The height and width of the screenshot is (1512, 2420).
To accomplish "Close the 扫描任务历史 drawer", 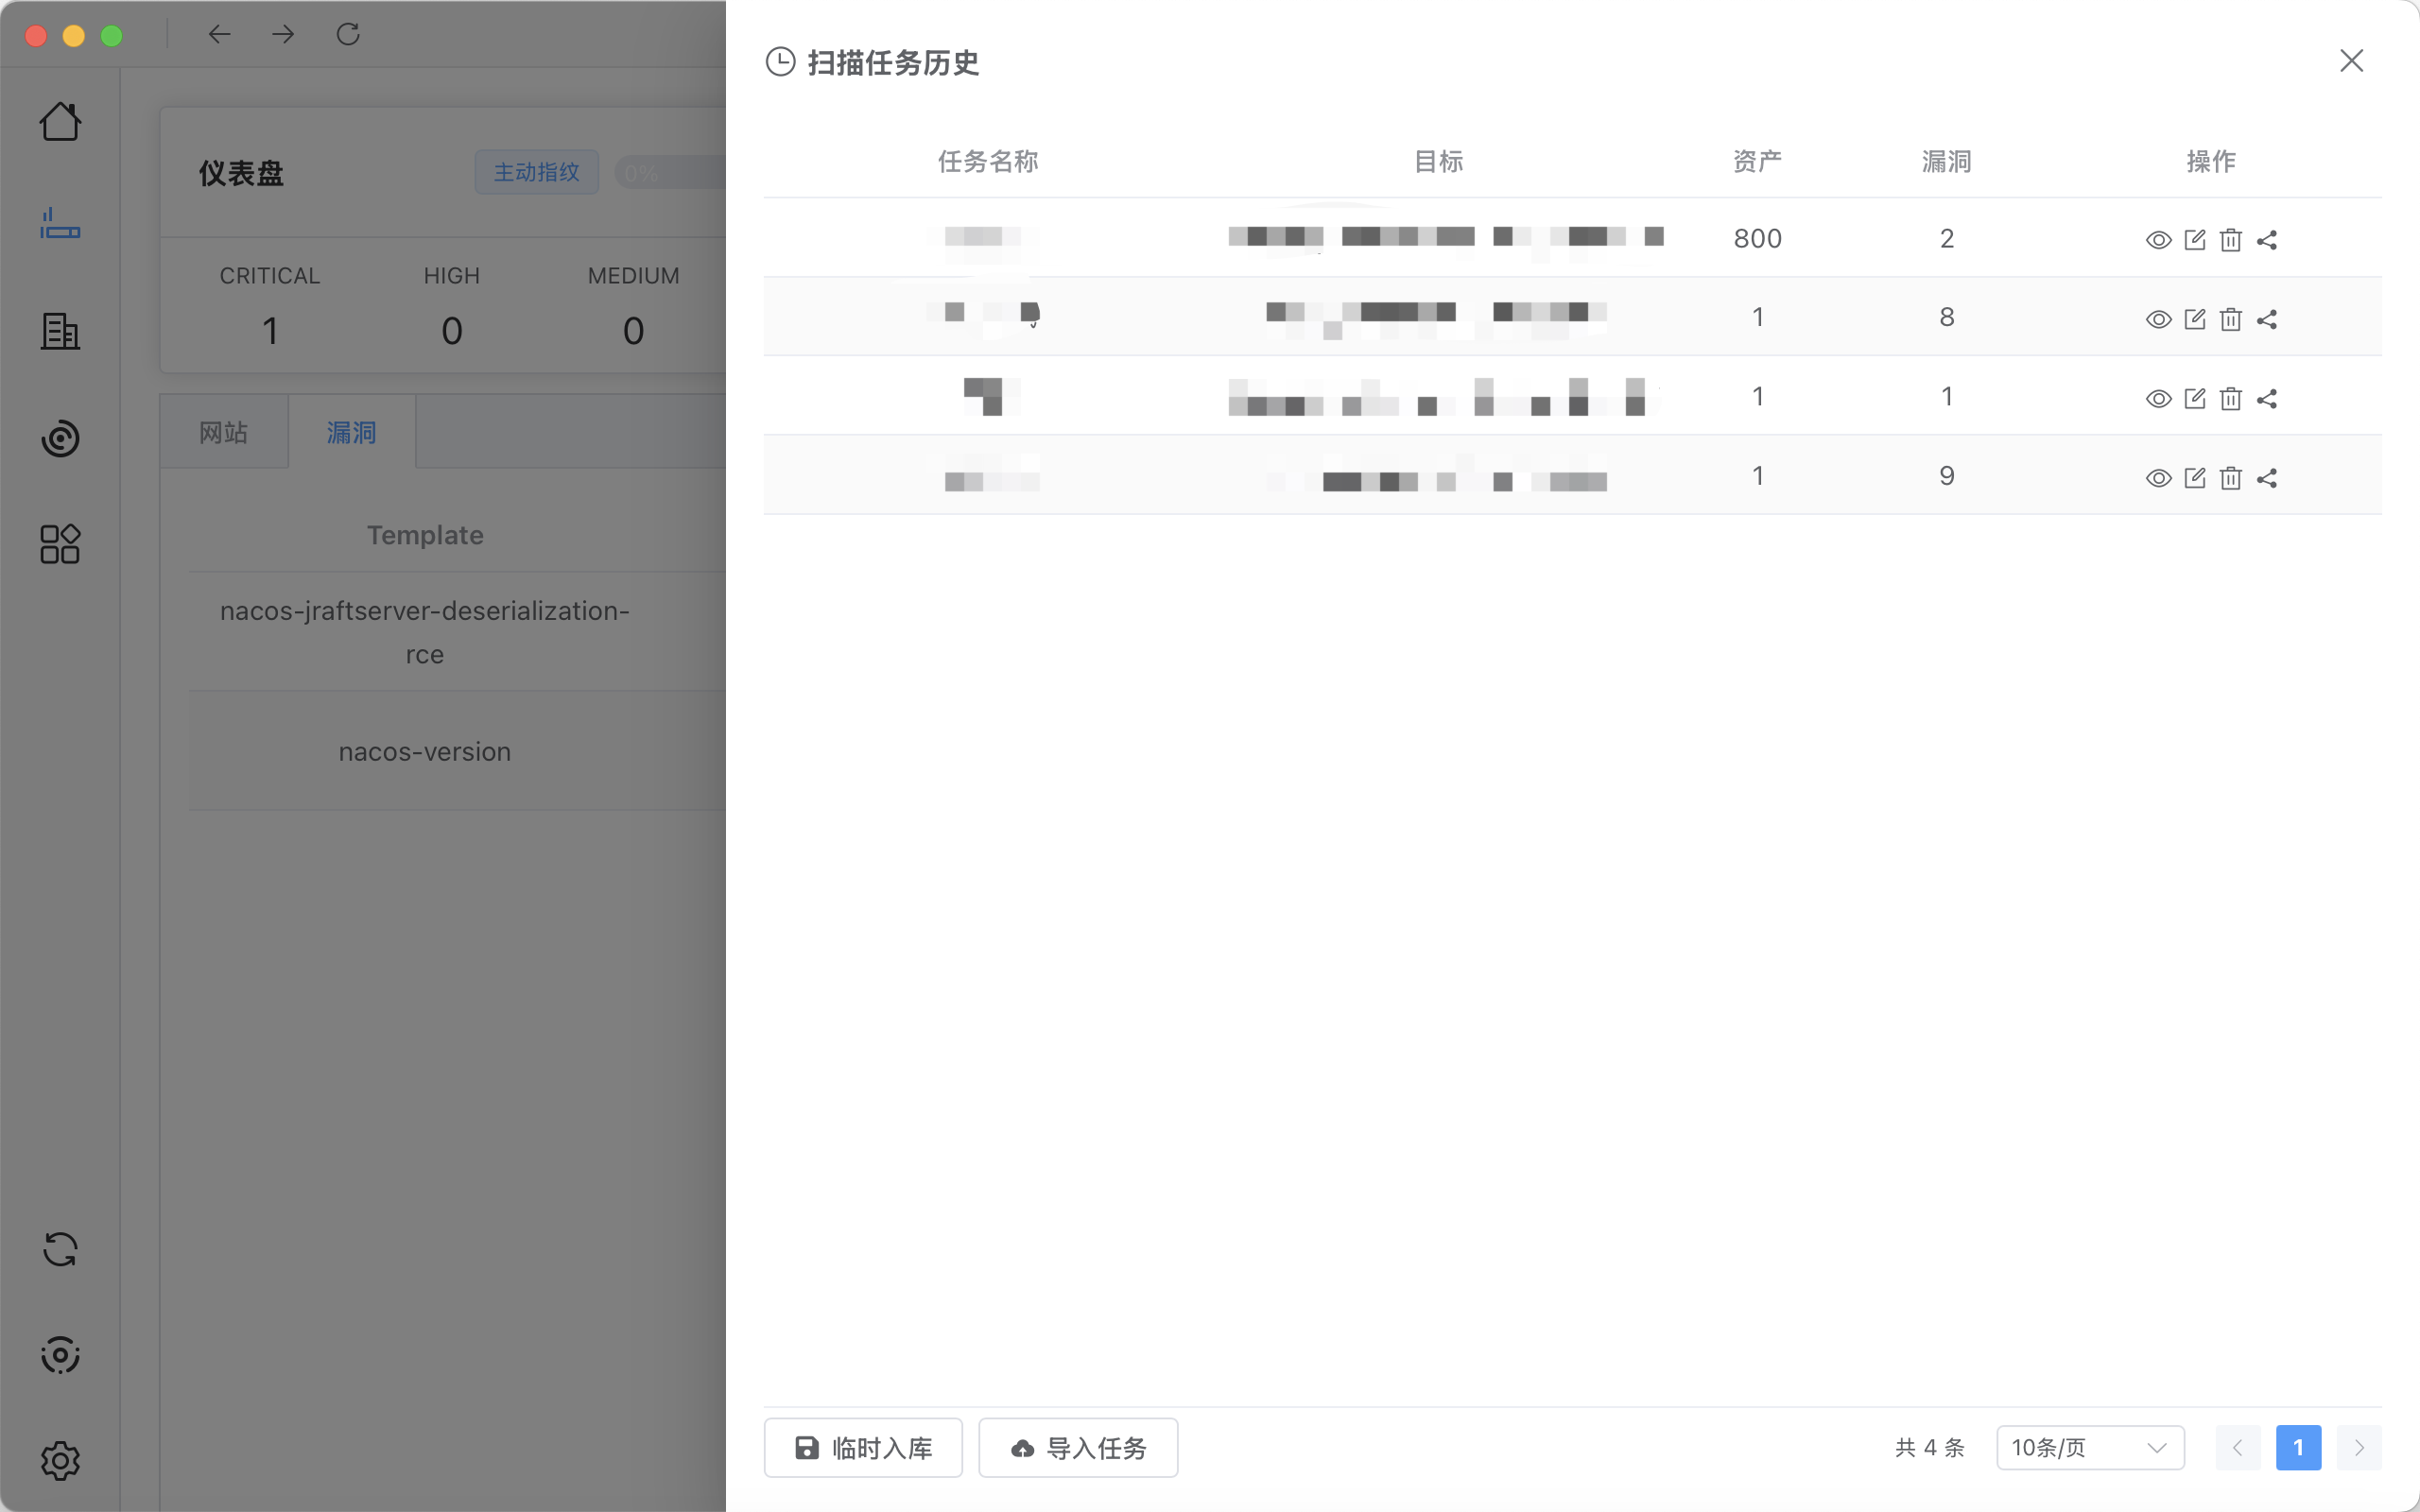I will [x=2351, y=61].
